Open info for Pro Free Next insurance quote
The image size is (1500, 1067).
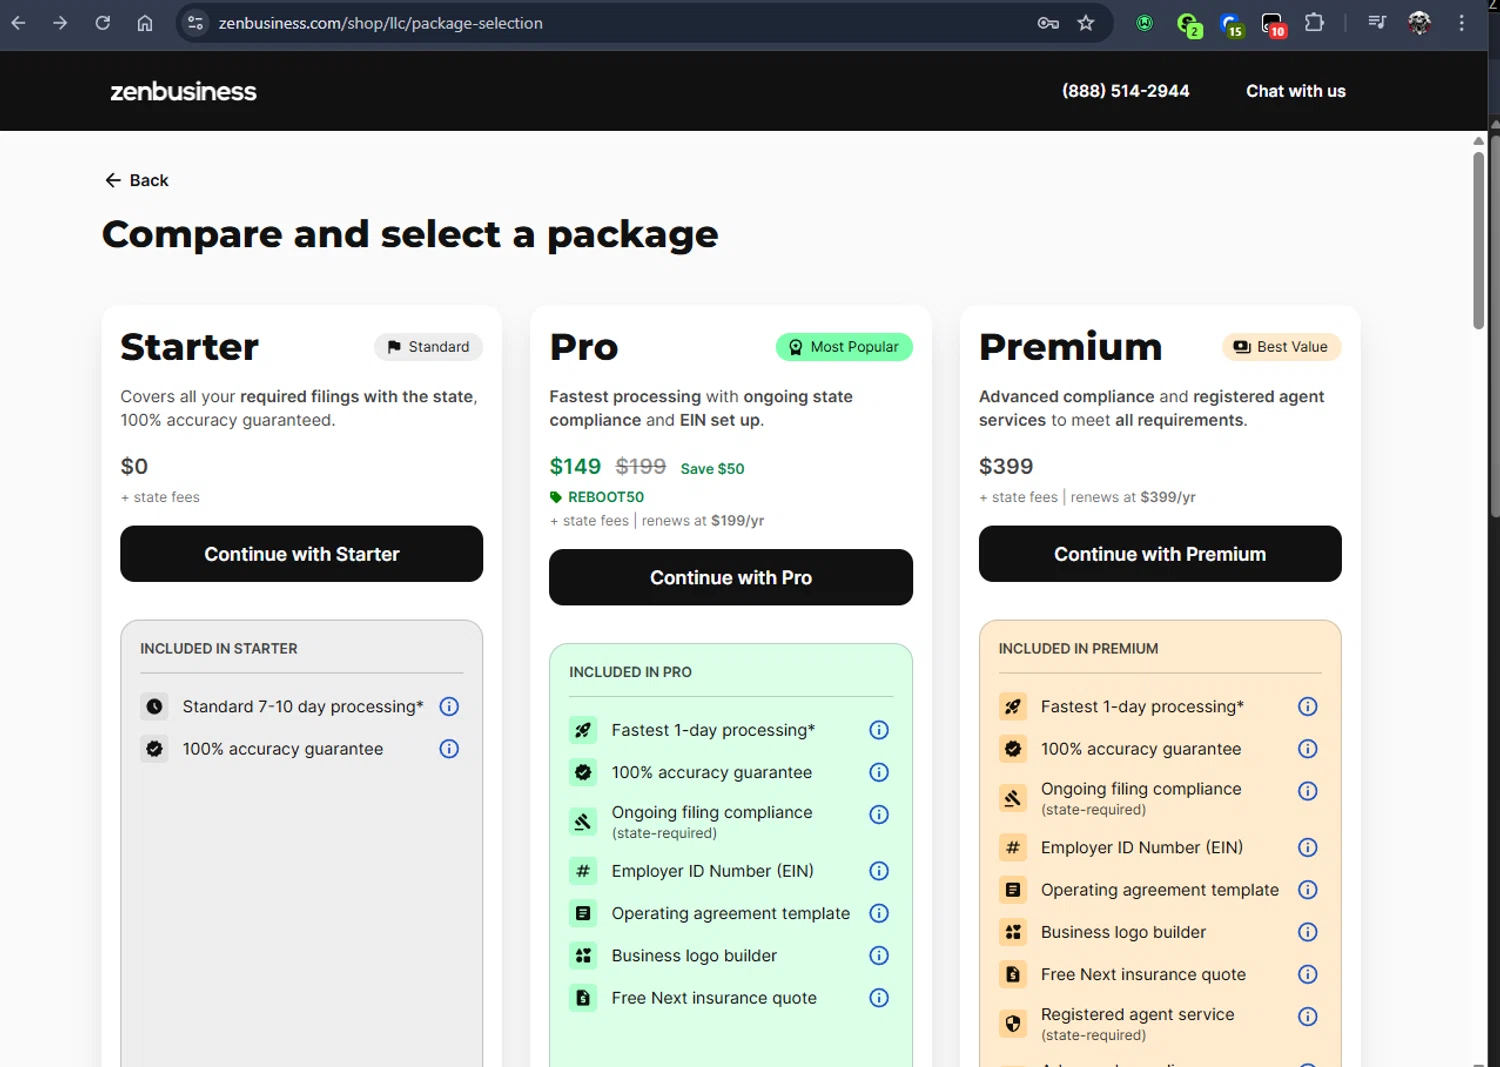[879, 998]
